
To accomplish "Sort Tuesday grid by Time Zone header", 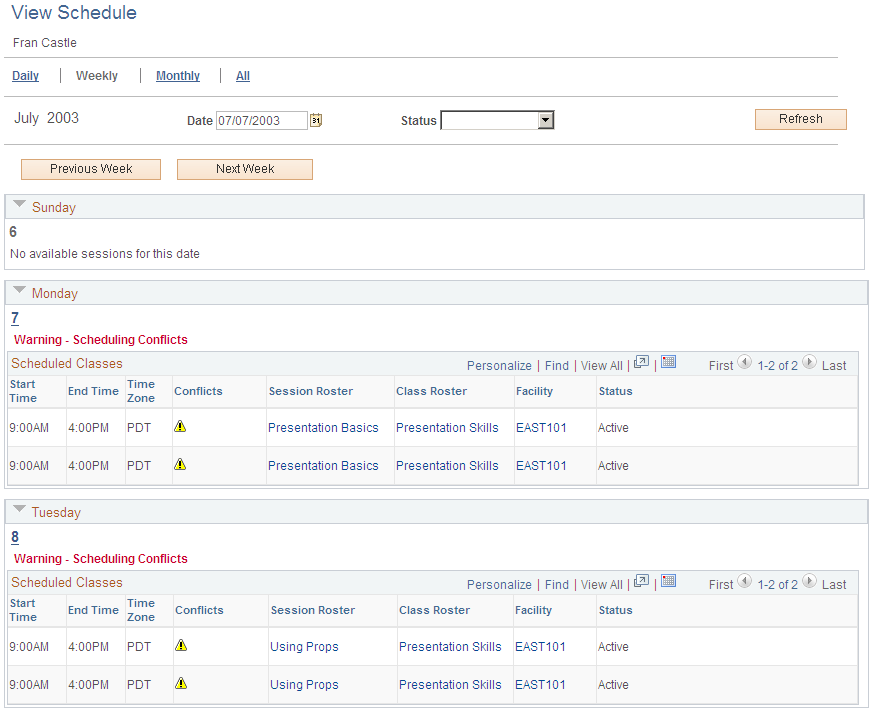I will pos(141,610).
